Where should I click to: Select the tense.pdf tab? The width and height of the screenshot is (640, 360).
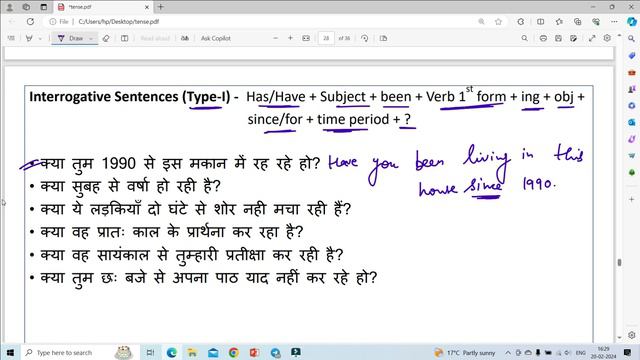[102, 7]
